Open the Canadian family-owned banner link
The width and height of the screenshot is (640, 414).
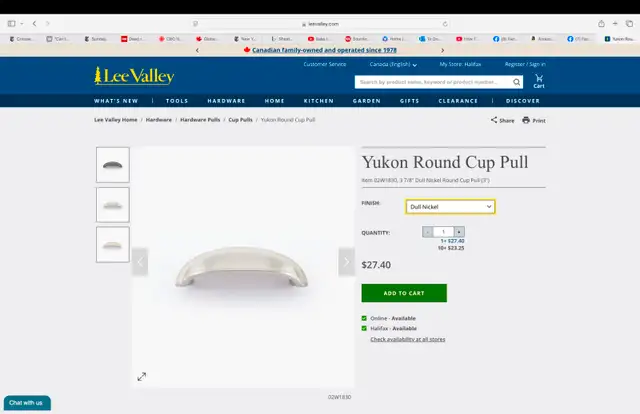[324, 50]
